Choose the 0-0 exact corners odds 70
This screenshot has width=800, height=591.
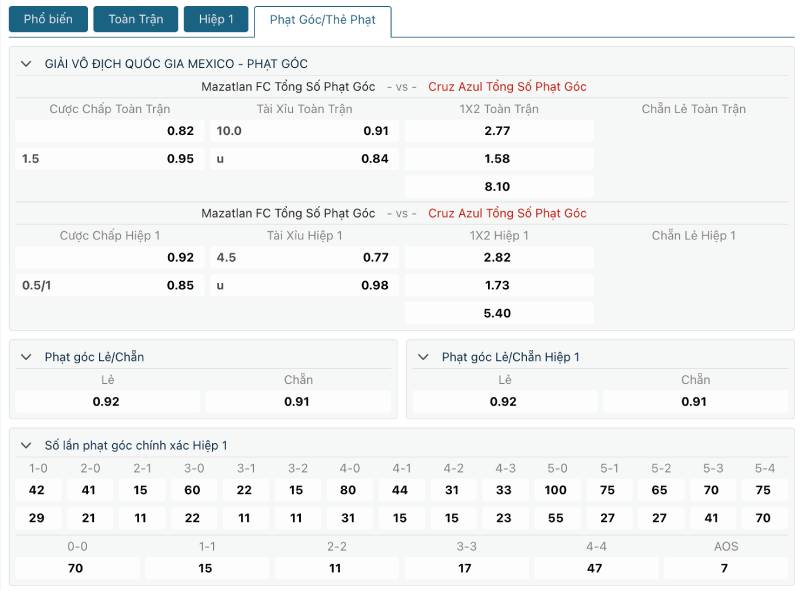tap(77, 568)
